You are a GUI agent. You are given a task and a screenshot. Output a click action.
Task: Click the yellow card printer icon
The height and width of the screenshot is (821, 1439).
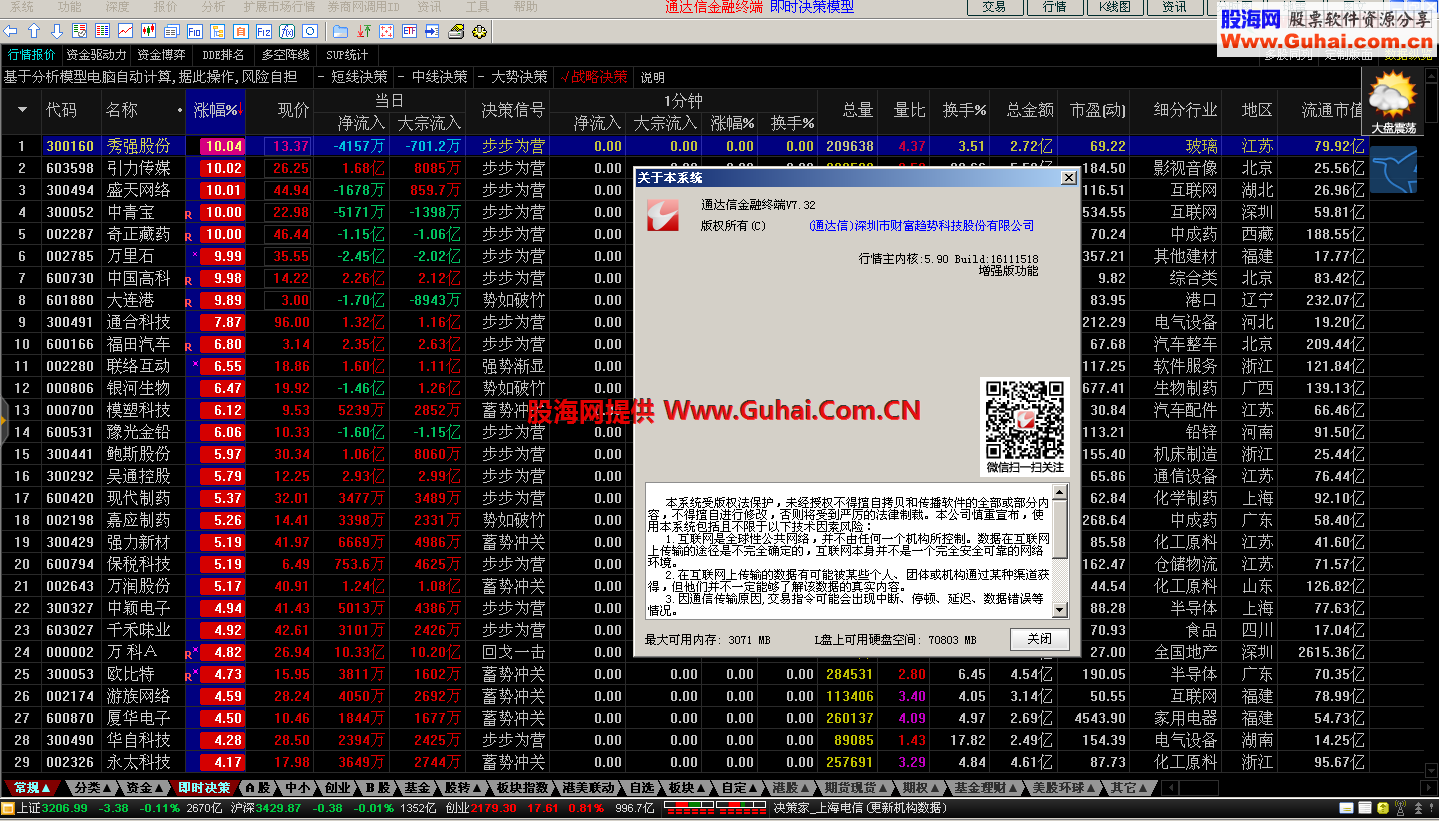456,31
